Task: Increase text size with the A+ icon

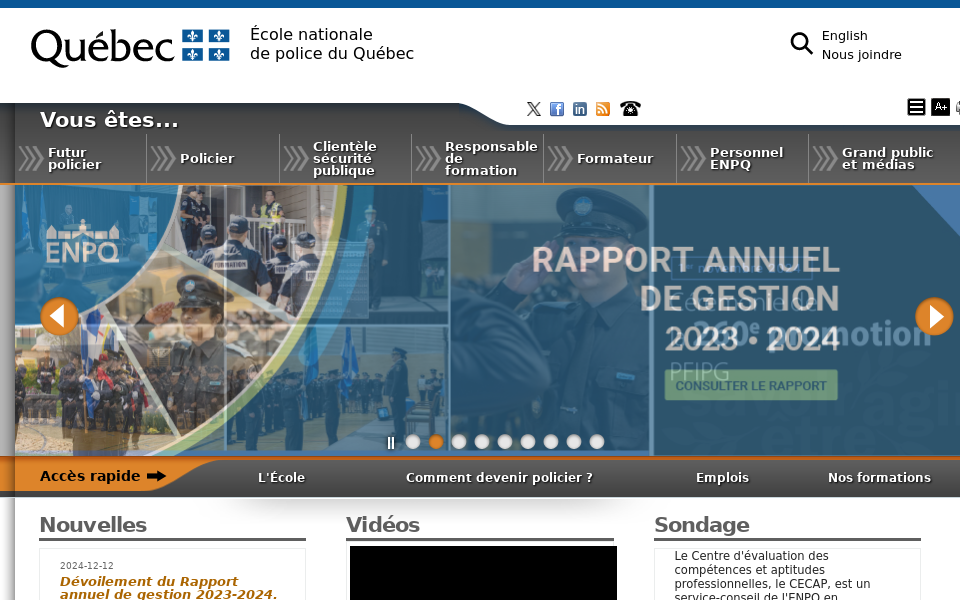Action: (x=940, y=106)
